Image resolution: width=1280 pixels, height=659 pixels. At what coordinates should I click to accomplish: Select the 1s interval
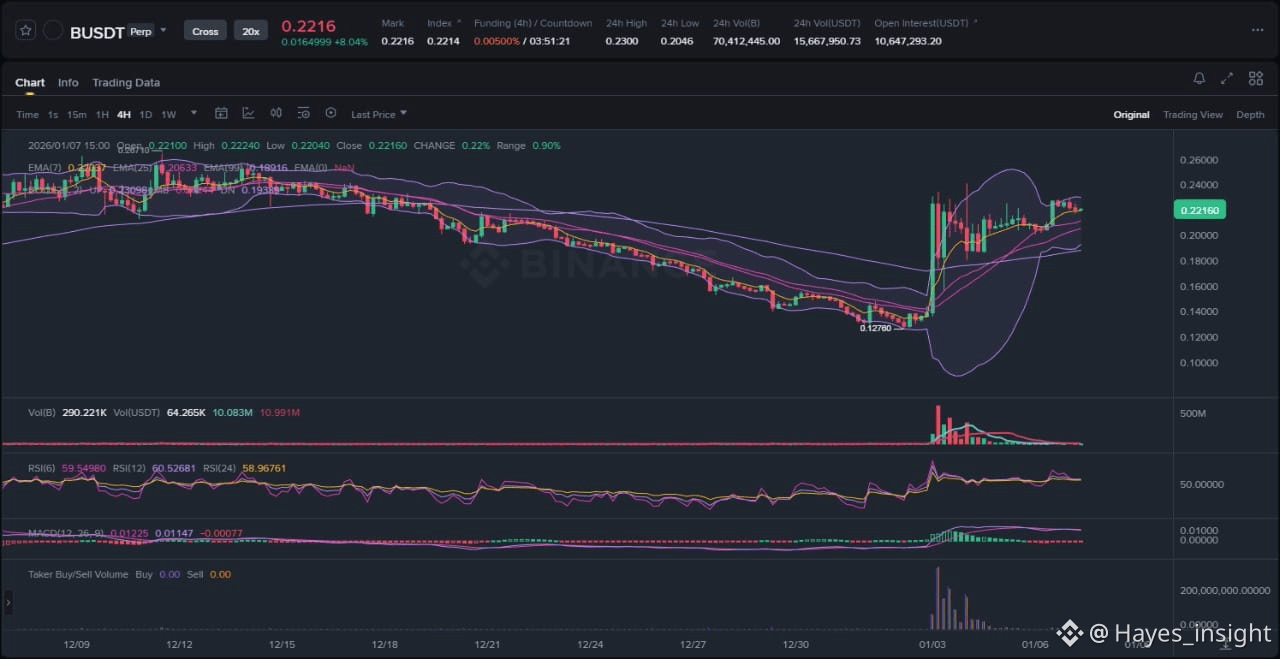click(53, 114)
